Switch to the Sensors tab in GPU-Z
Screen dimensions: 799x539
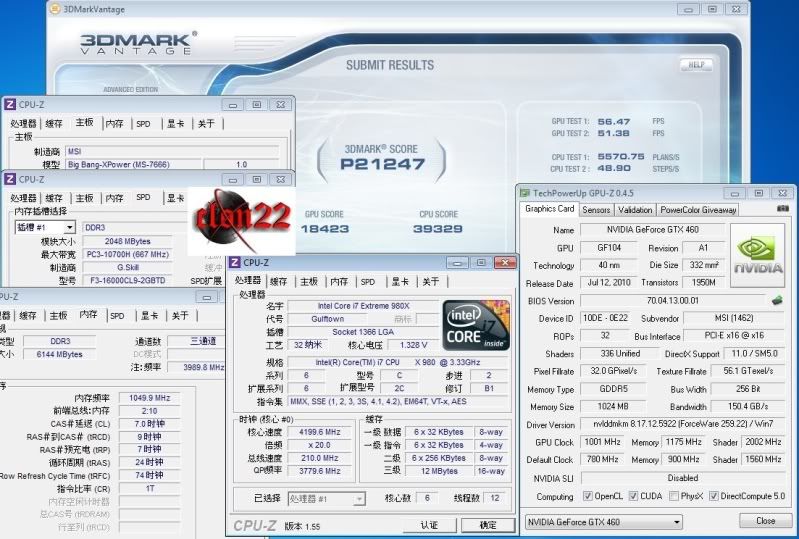pos(596,209)
